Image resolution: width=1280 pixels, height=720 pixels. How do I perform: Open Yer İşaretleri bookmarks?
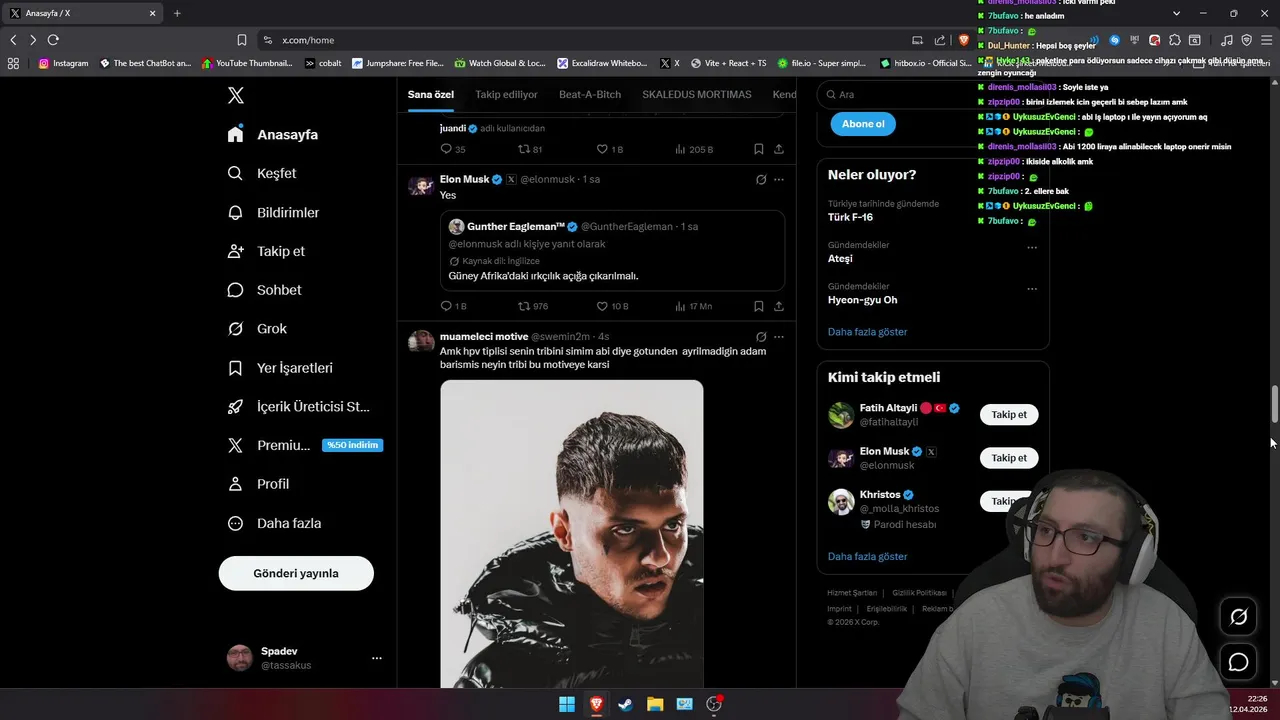click(x=280, y=368)
